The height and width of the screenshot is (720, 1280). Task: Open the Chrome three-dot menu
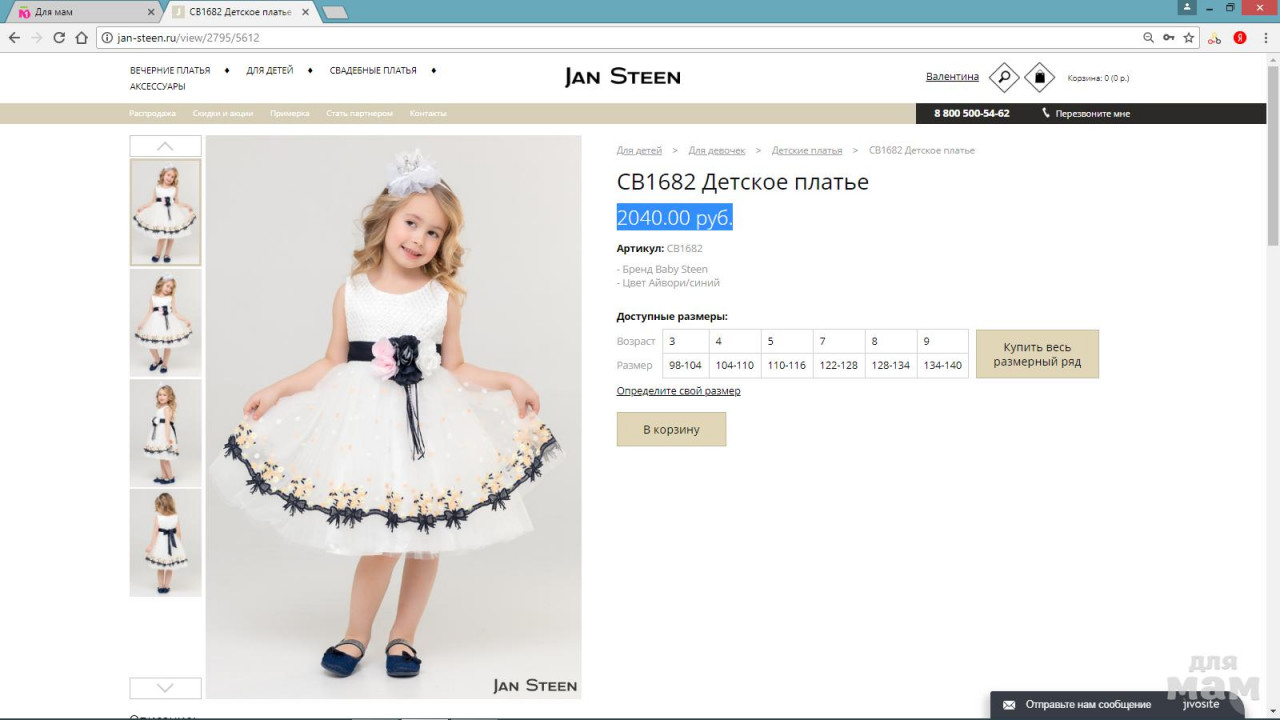[1265, 38]
